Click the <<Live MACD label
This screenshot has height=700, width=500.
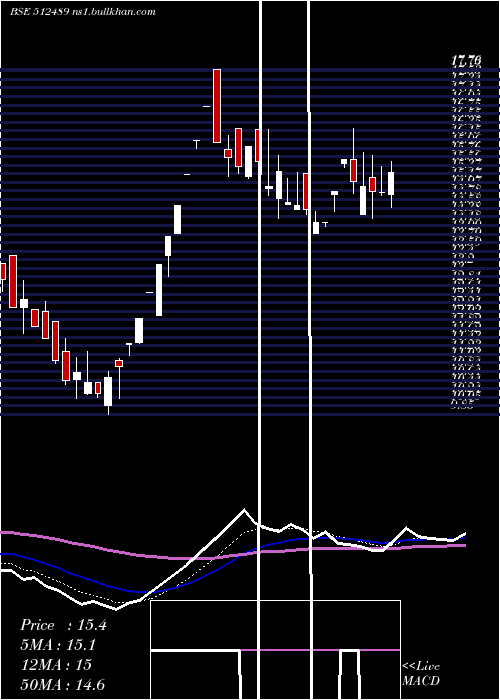tap(421, 674)
